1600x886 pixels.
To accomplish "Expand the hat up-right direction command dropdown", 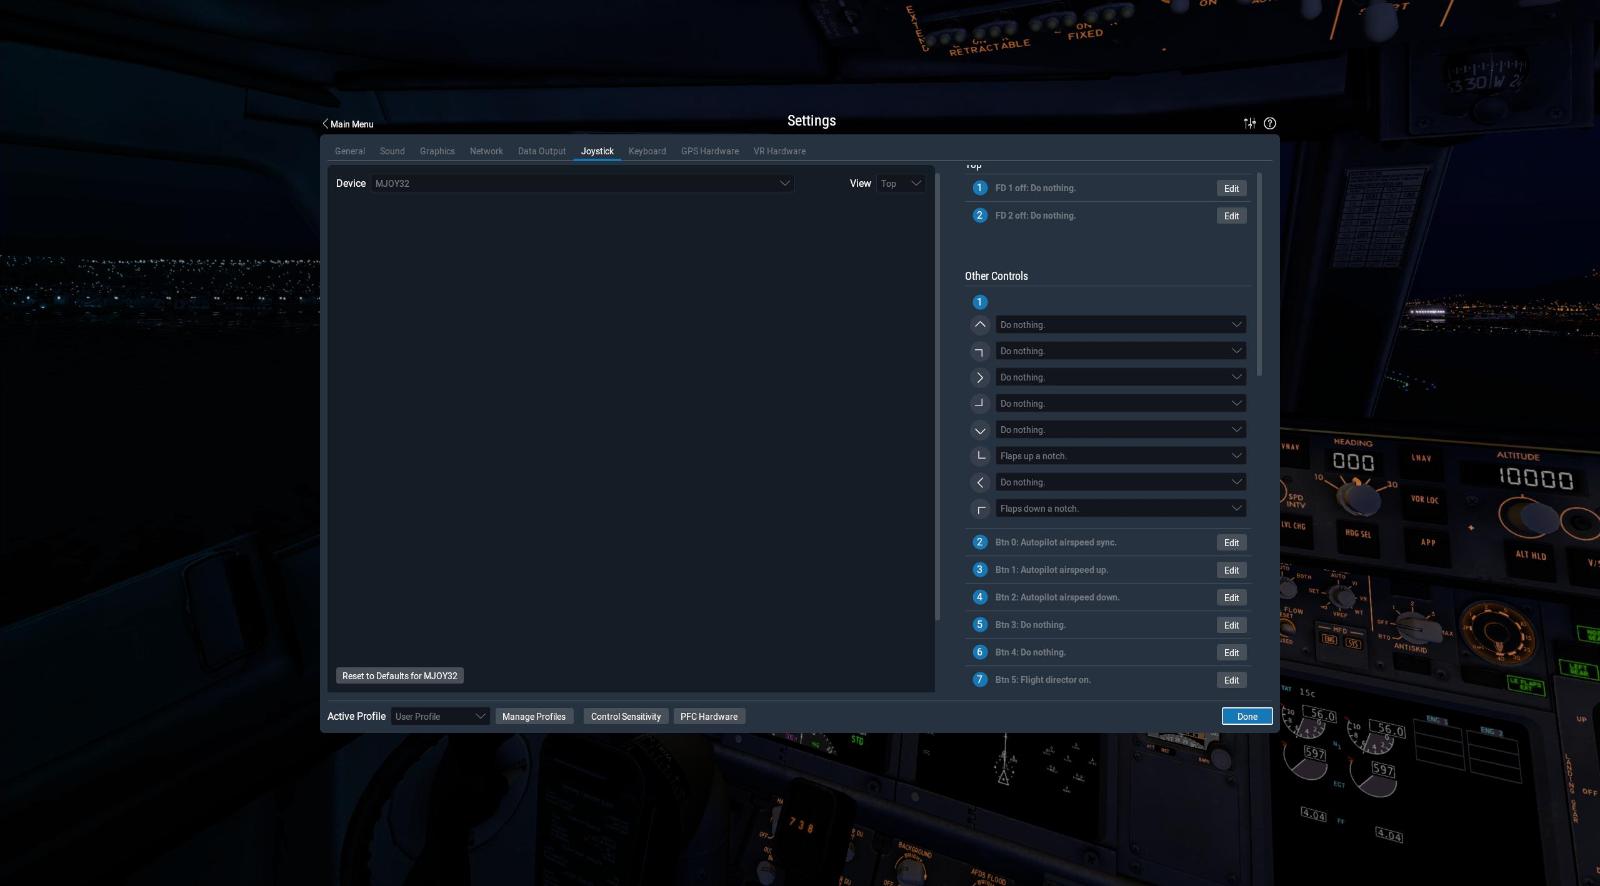I will click(x=1121, y=351).
